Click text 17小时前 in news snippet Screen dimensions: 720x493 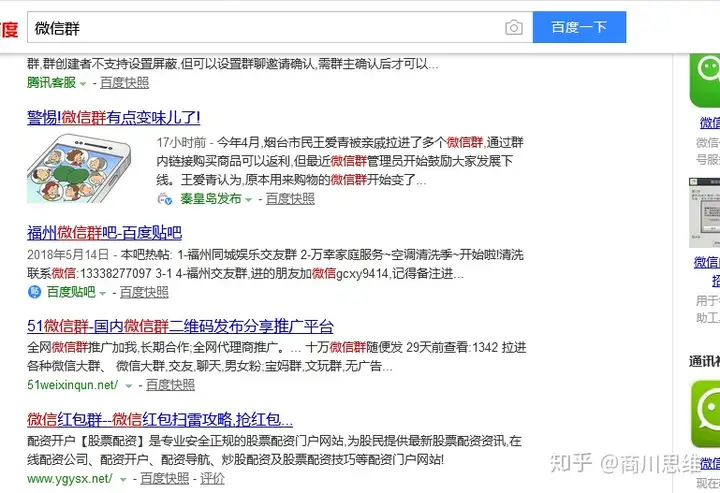pos(181,143)
